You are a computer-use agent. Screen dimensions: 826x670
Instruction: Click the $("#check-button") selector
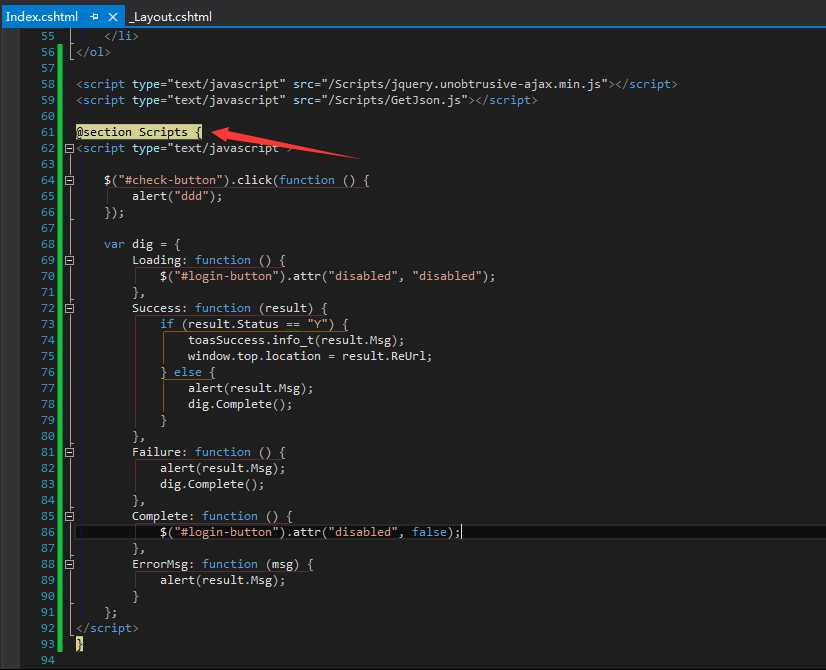coord(167,180)
